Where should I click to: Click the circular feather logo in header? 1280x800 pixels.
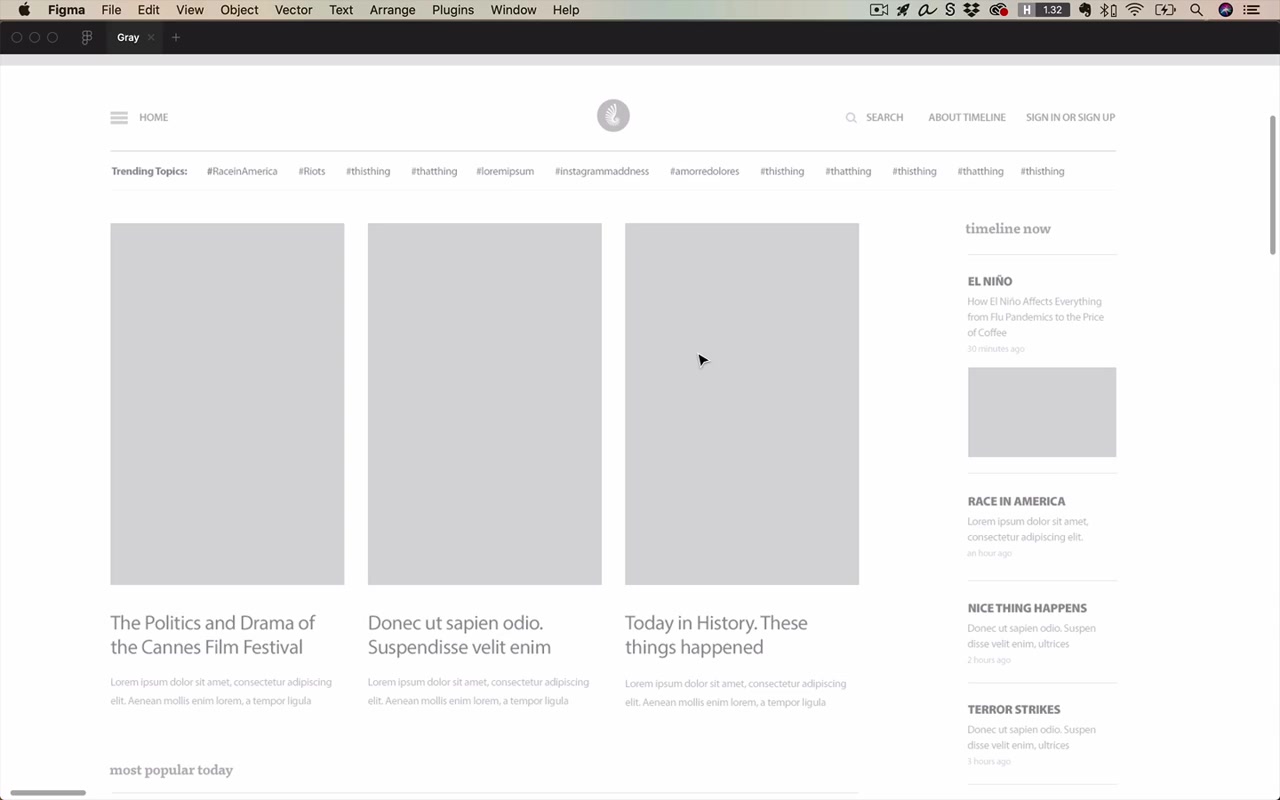pyautogui.click(x=613, y=115)
